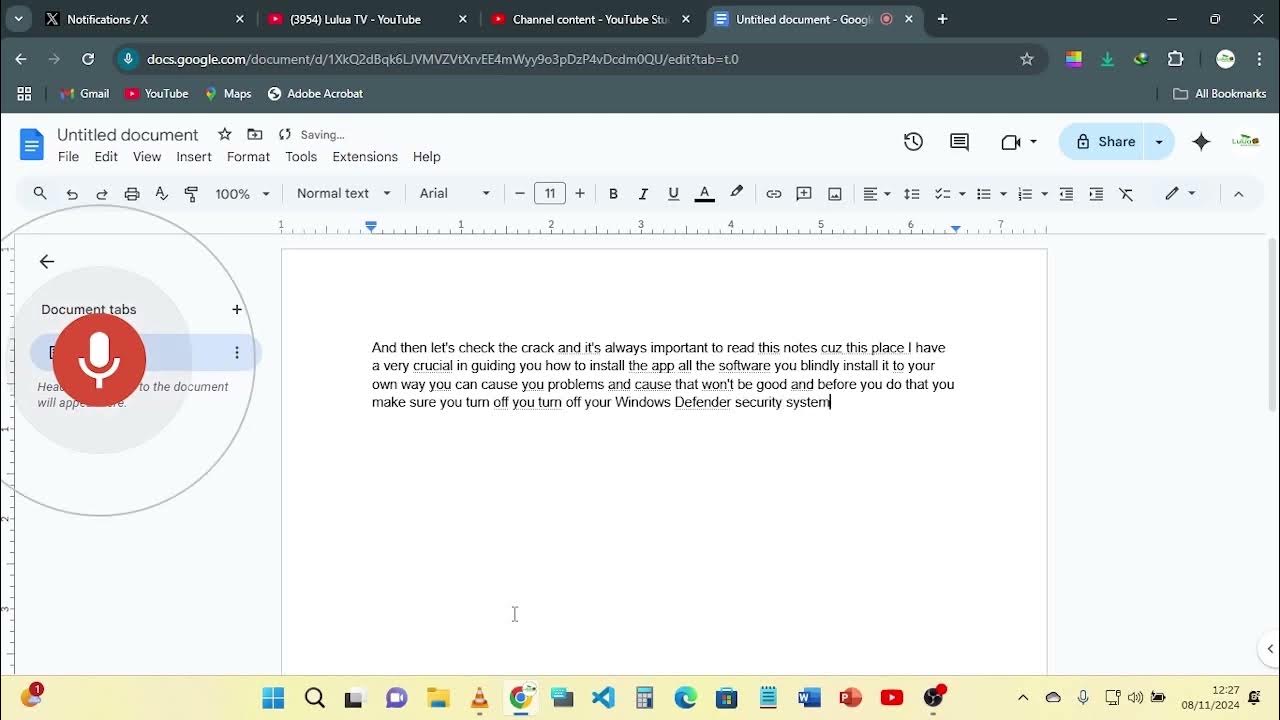Print the document
Viewport: 1280px width, 720px height.
132,194
